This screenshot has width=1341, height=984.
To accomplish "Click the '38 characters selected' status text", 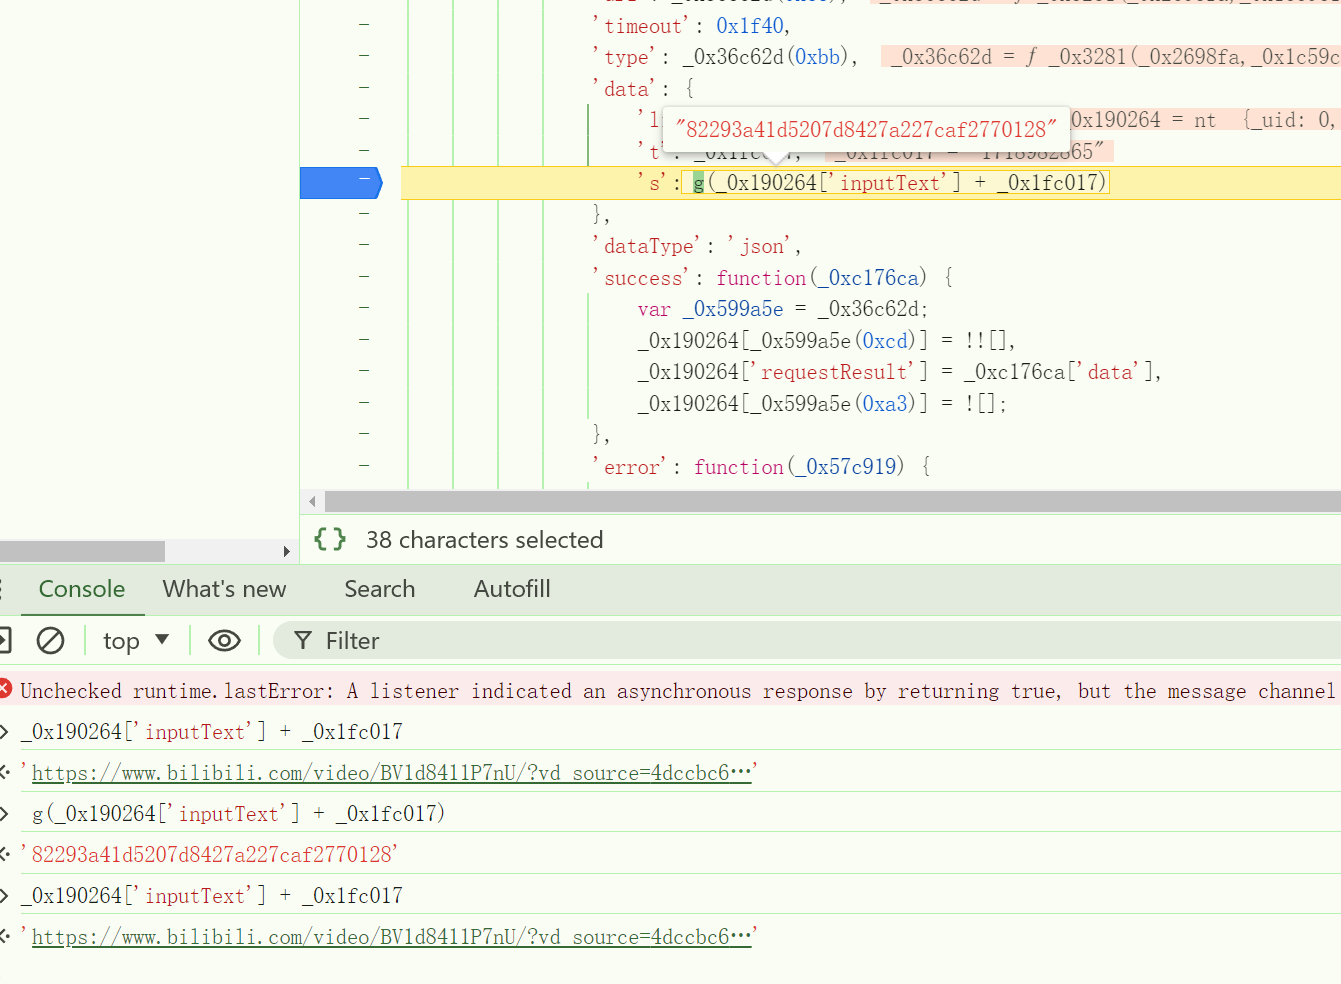I will click(x=485, y=540).
